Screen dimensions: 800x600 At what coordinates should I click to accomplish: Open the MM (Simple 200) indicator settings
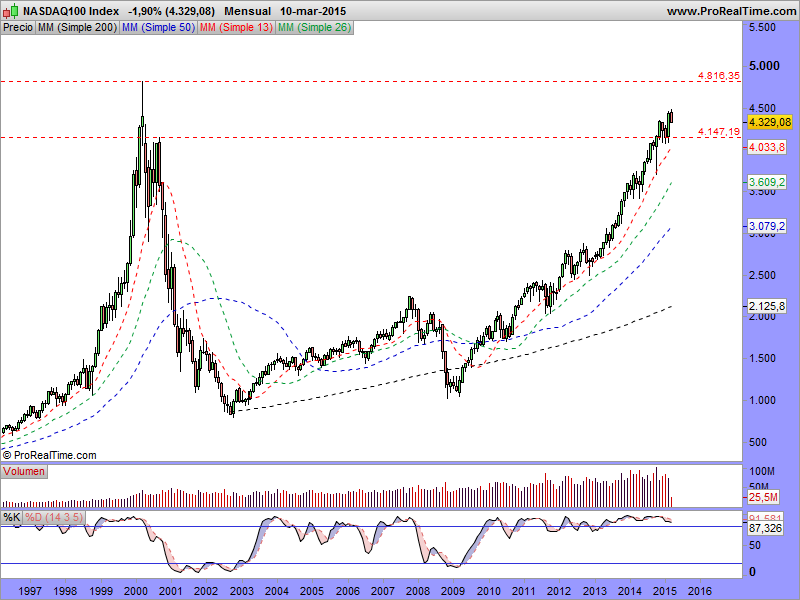pos(78,28)
